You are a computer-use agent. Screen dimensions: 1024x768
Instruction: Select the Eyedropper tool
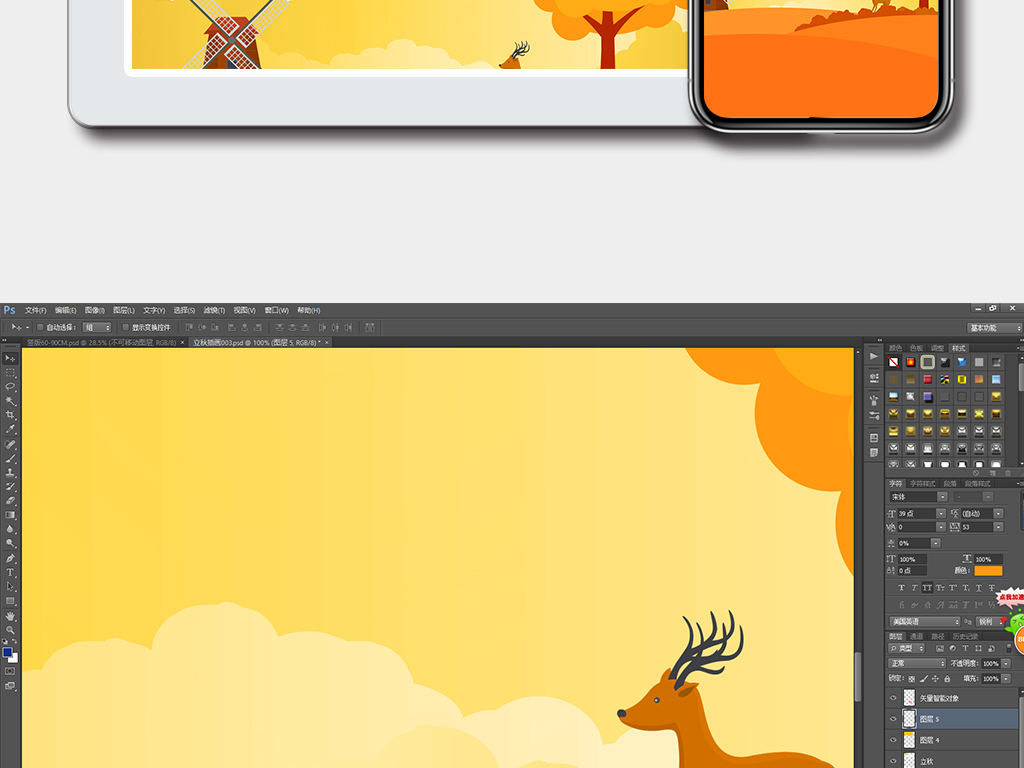(10, 429)
